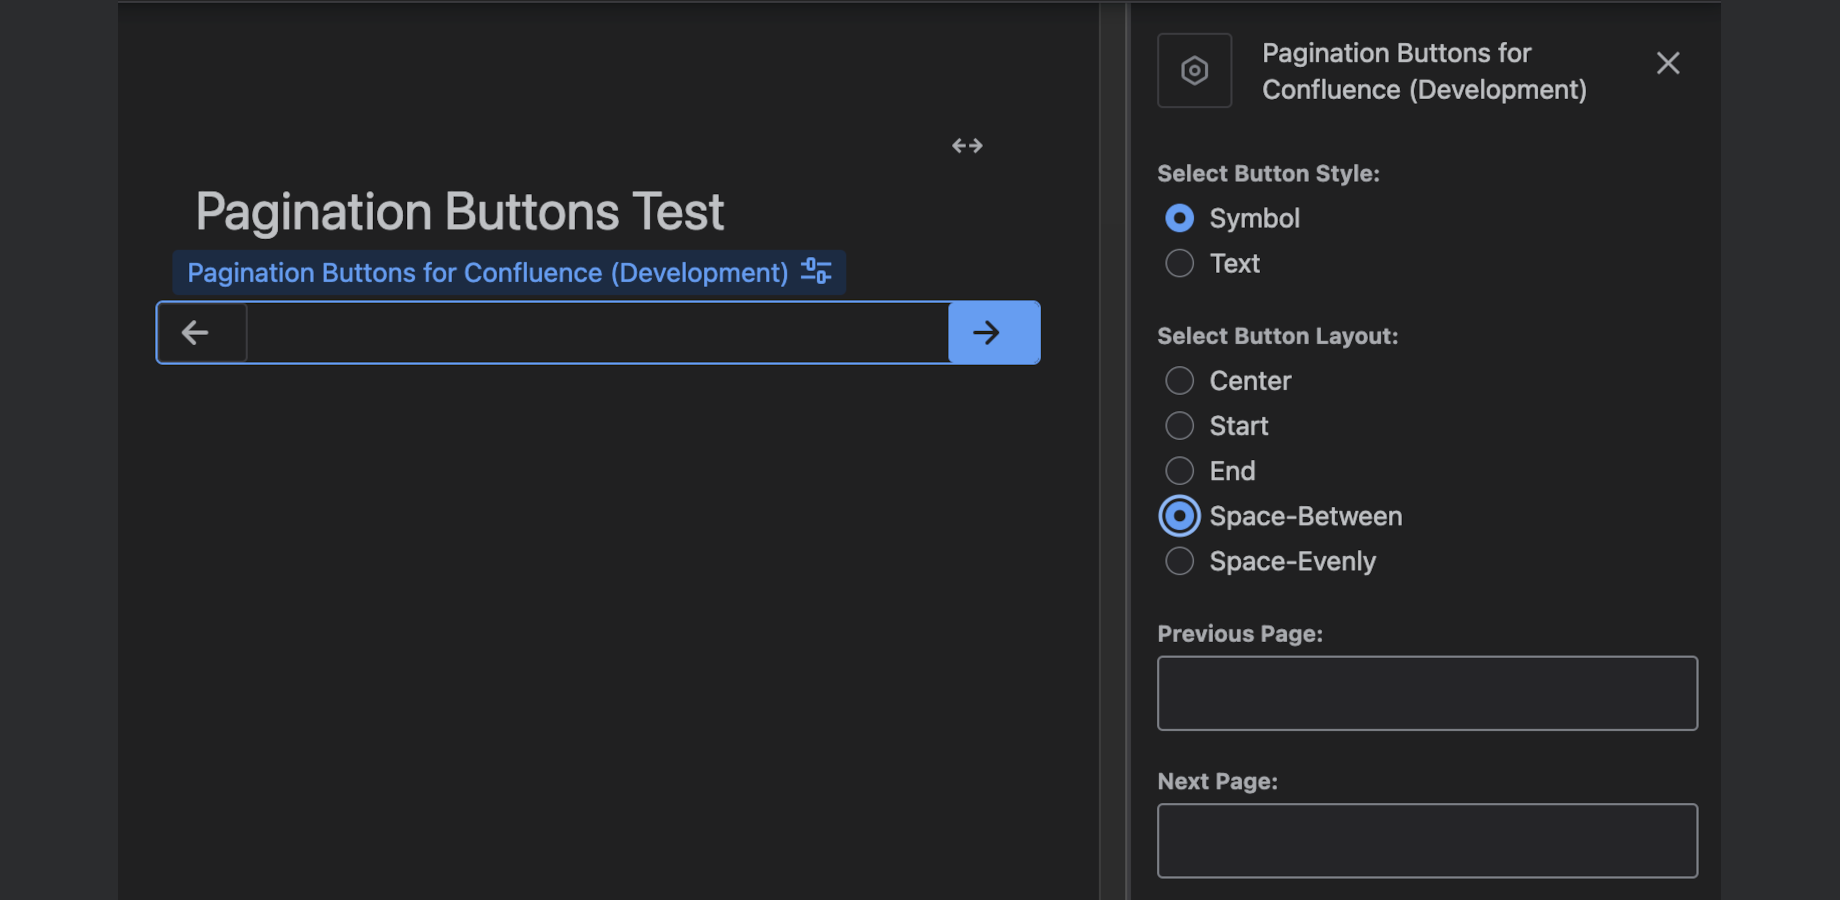1840x900 pixels.
Task: Click the panel title Pagination Buttons for Confluence
Action: click(x=1424, y=71)
